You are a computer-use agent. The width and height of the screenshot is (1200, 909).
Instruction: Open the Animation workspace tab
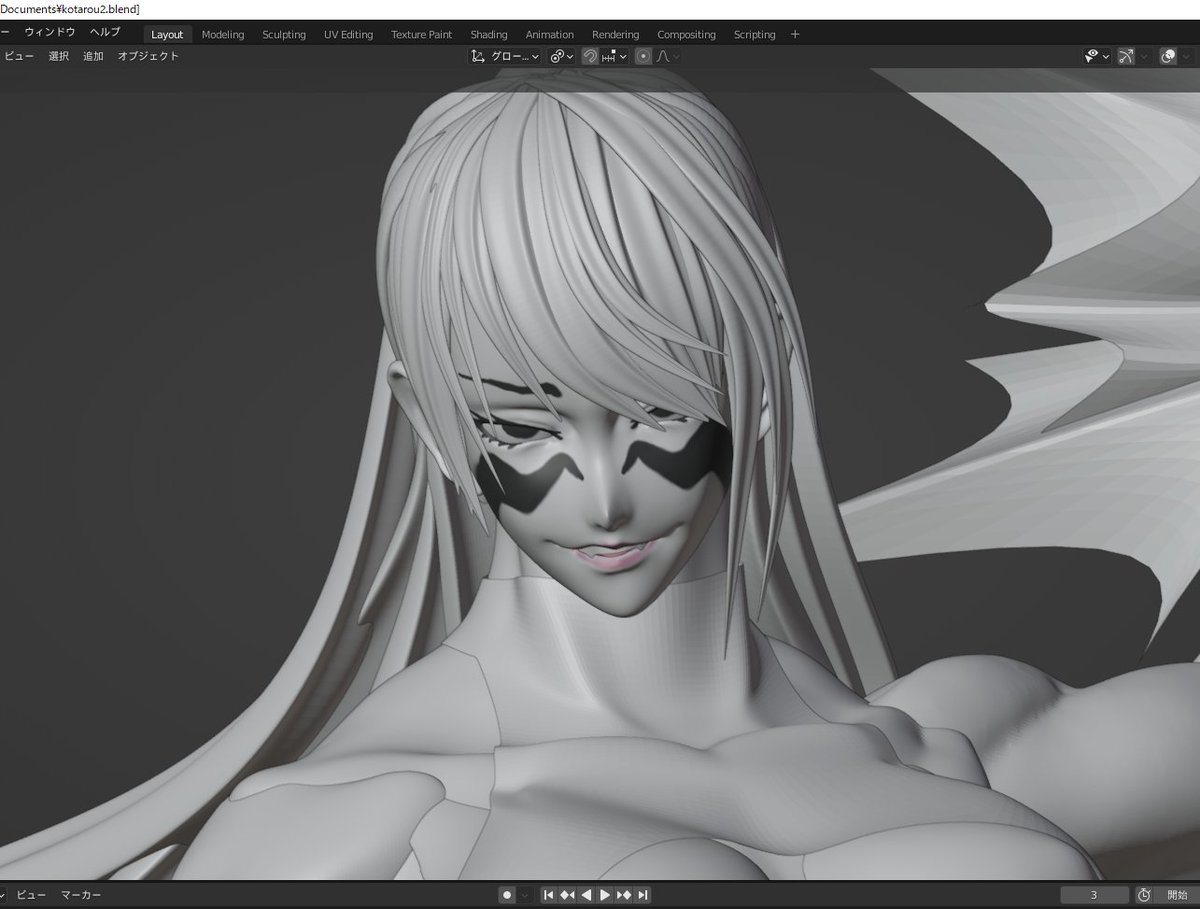(x=550, y=34)
